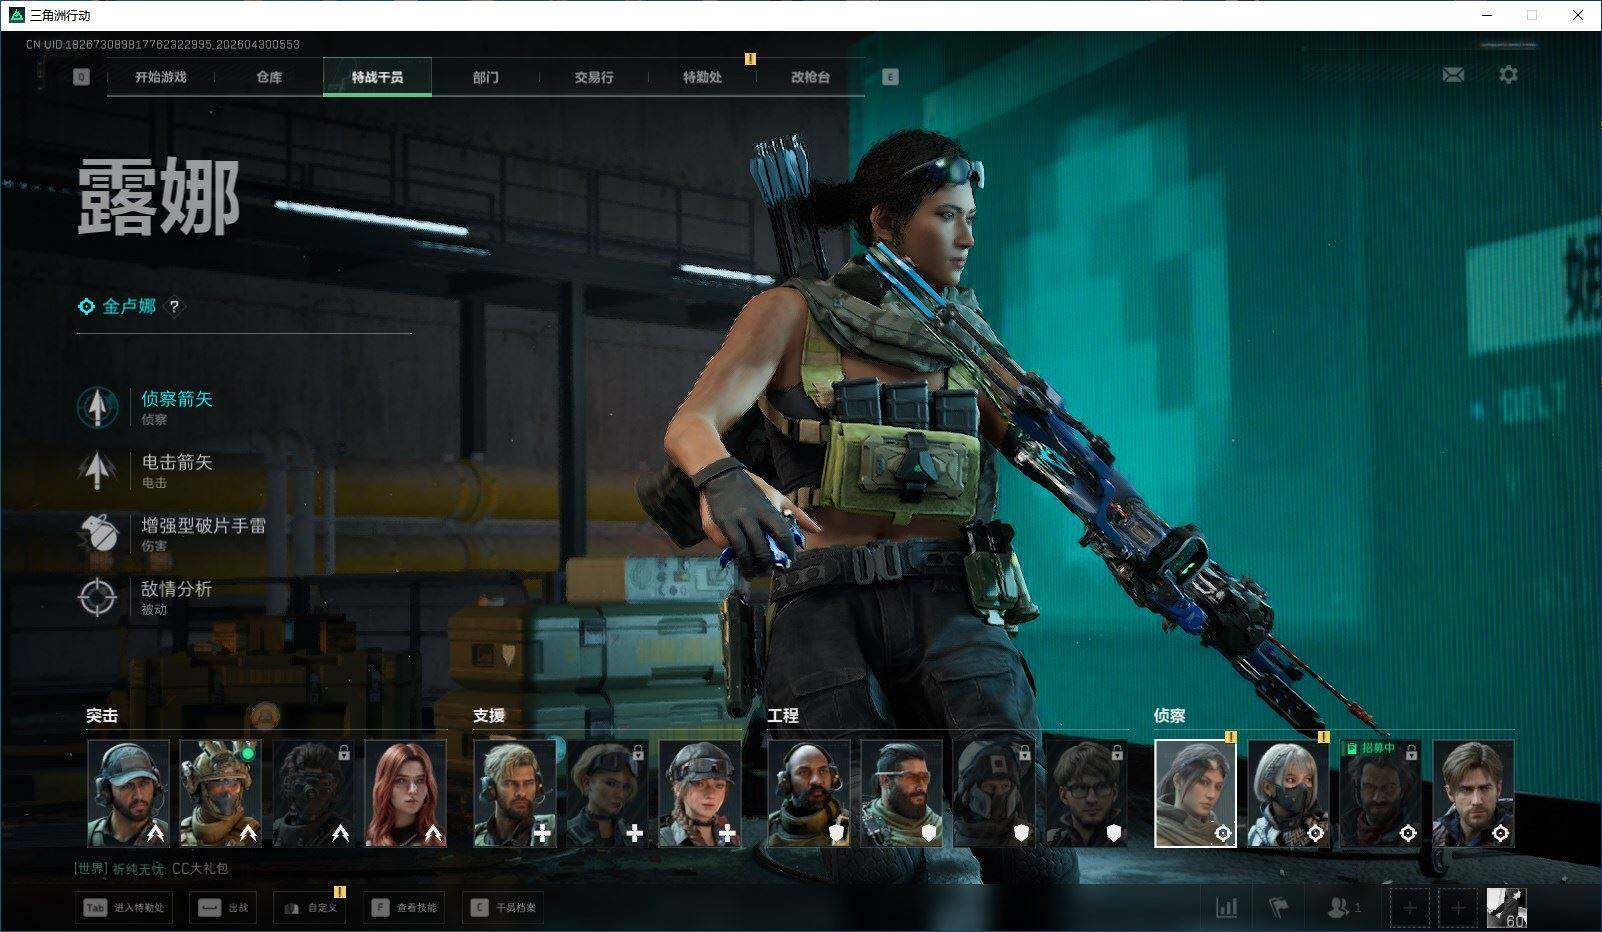Select the locked 支援 operator with goggles

tap(607, 793)
